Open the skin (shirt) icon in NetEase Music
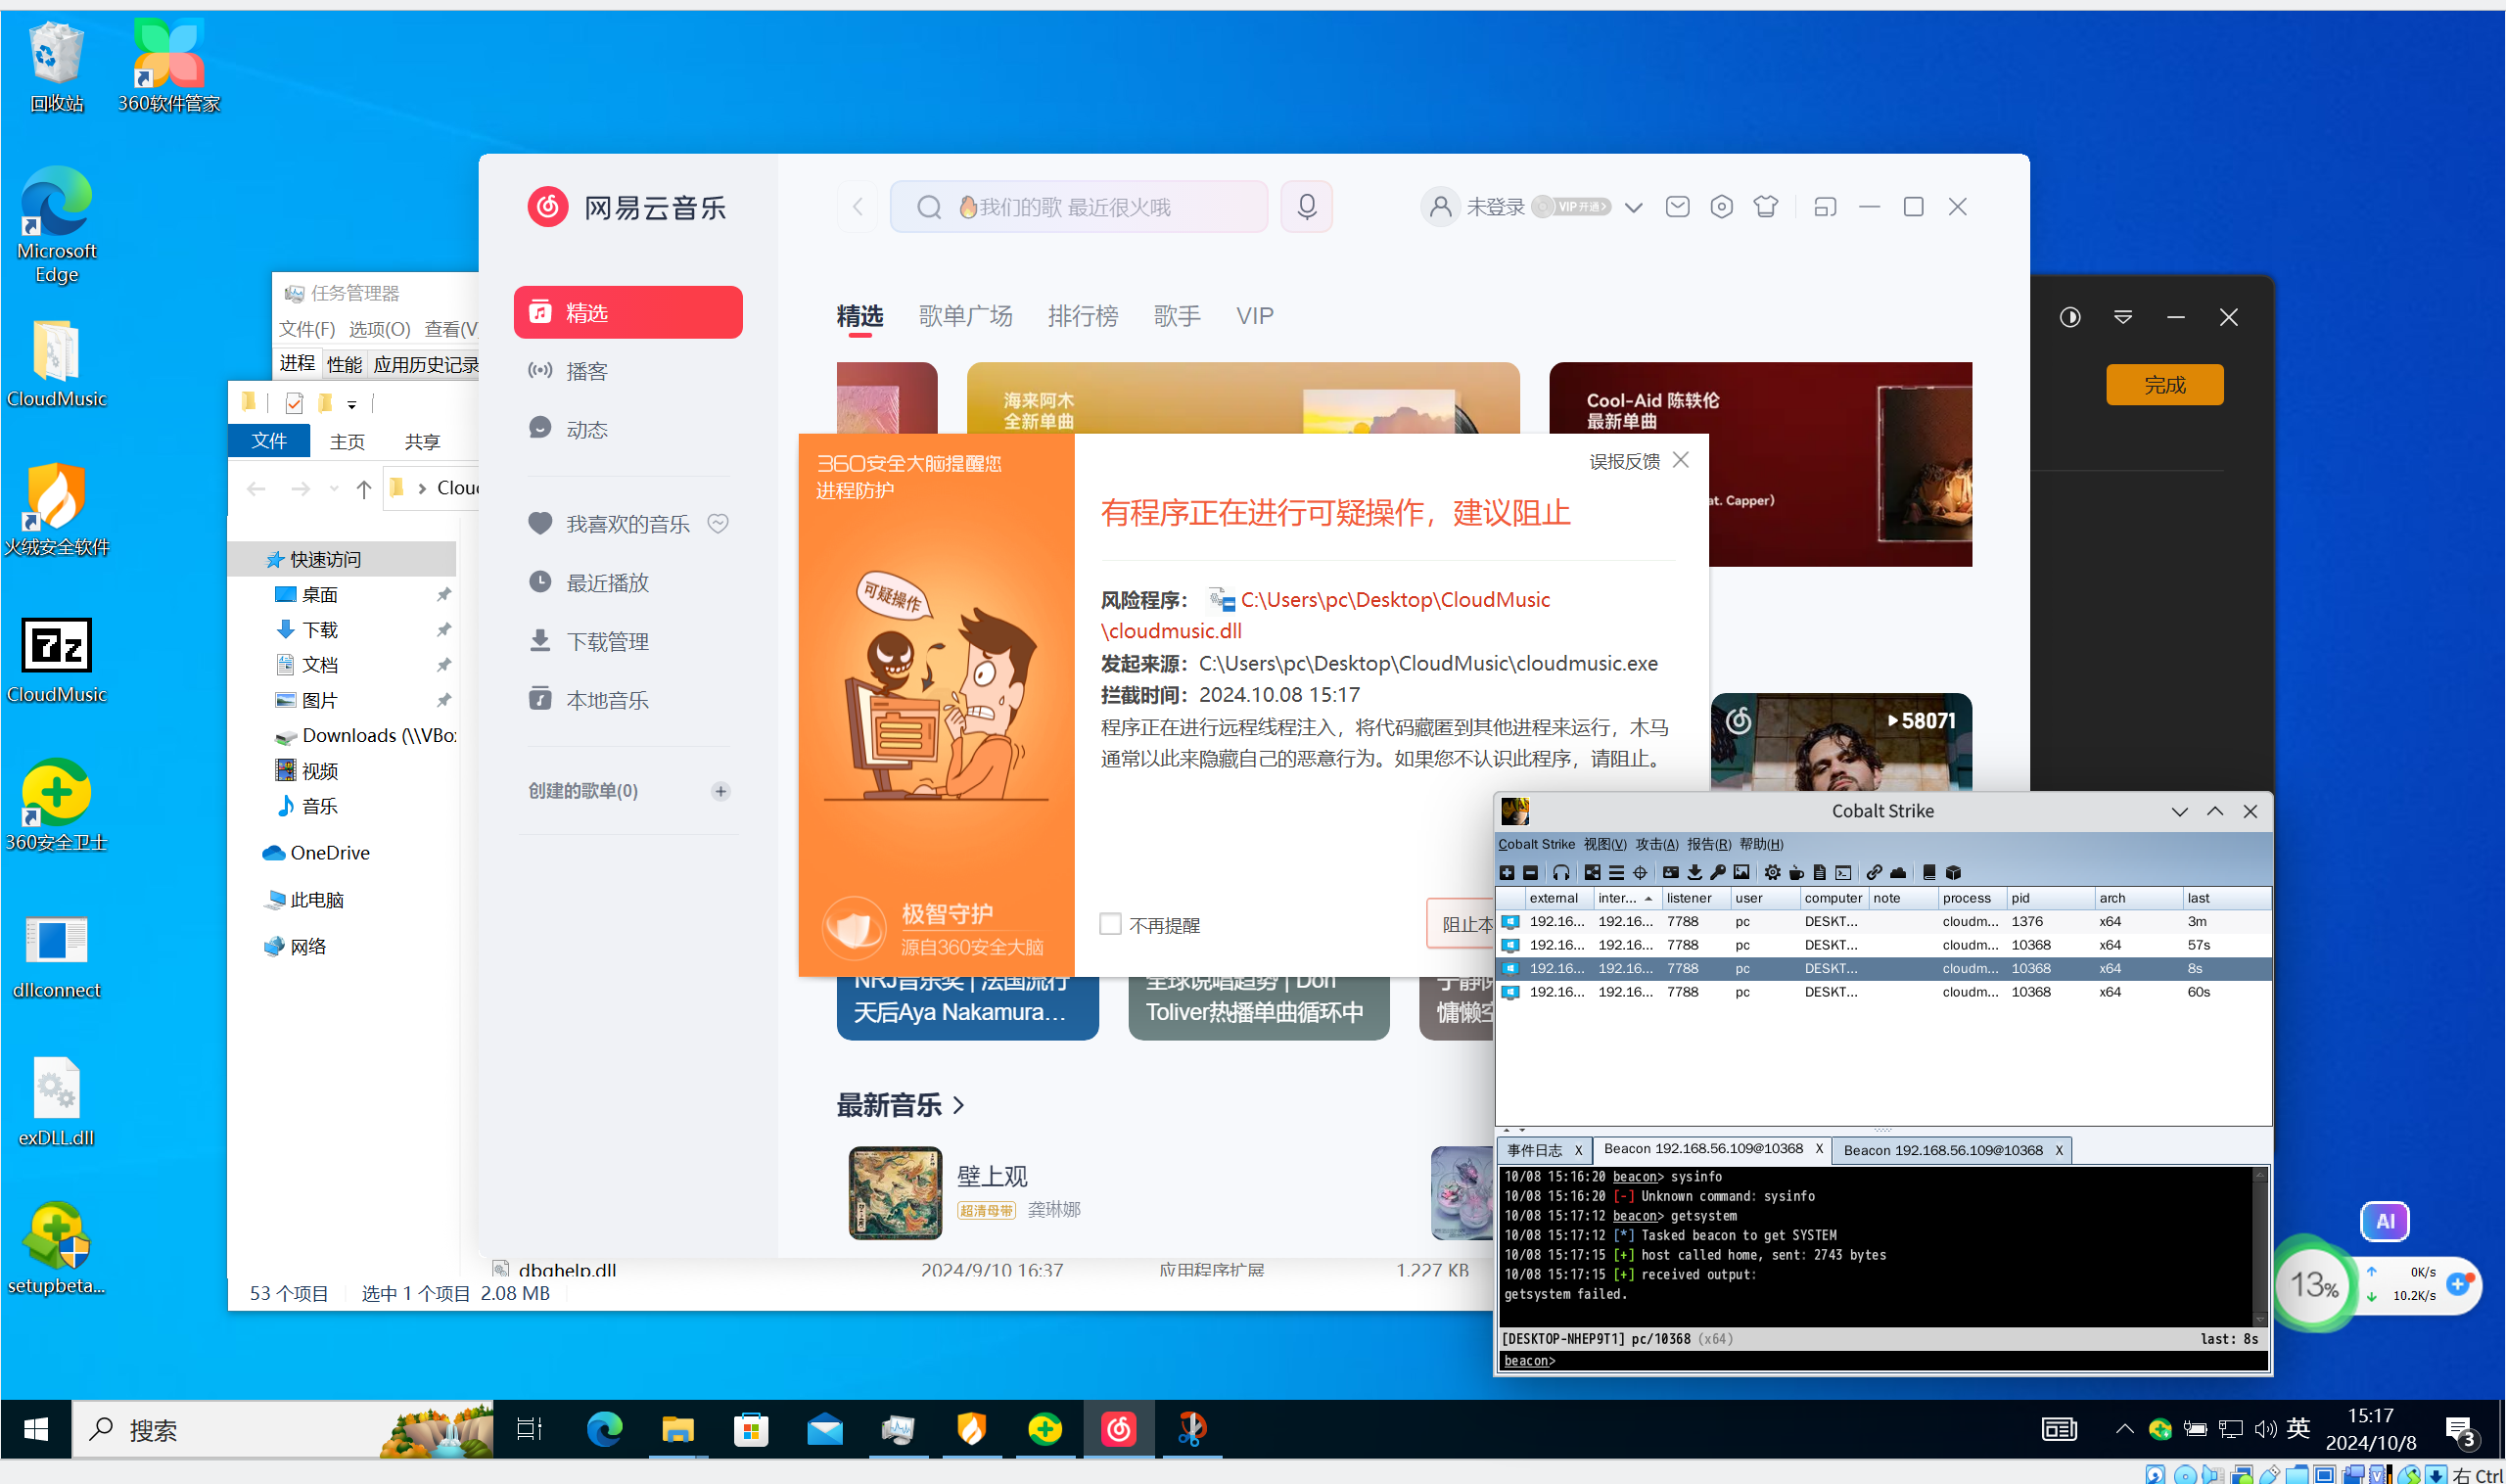The height and width of the screenshot is (1484, 2506). 1765,206
